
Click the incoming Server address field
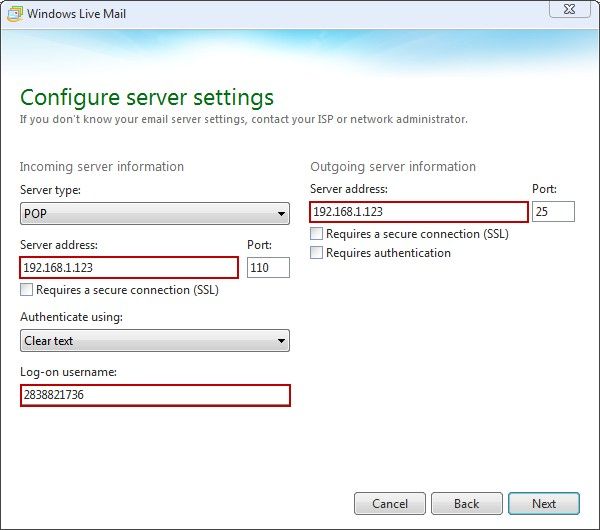pos(129,267)
